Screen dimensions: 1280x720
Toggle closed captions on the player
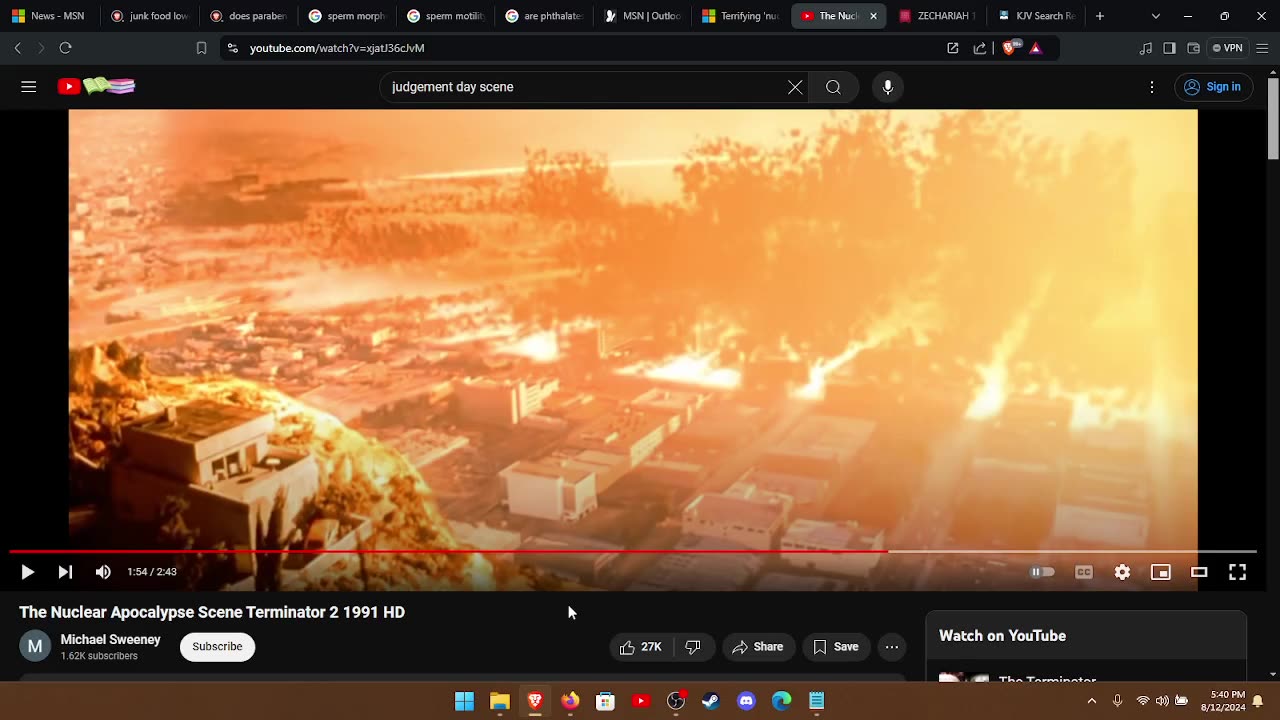(1084, 572)
